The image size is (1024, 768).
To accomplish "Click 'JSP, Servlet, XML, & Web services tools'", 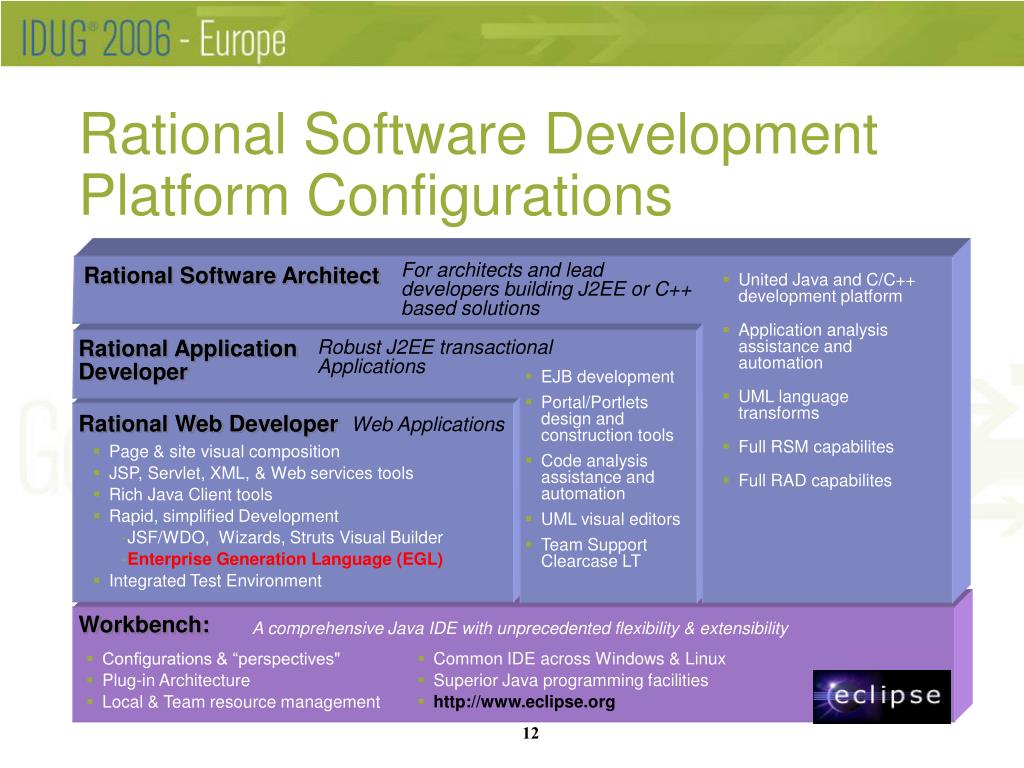I will [261, 473].
